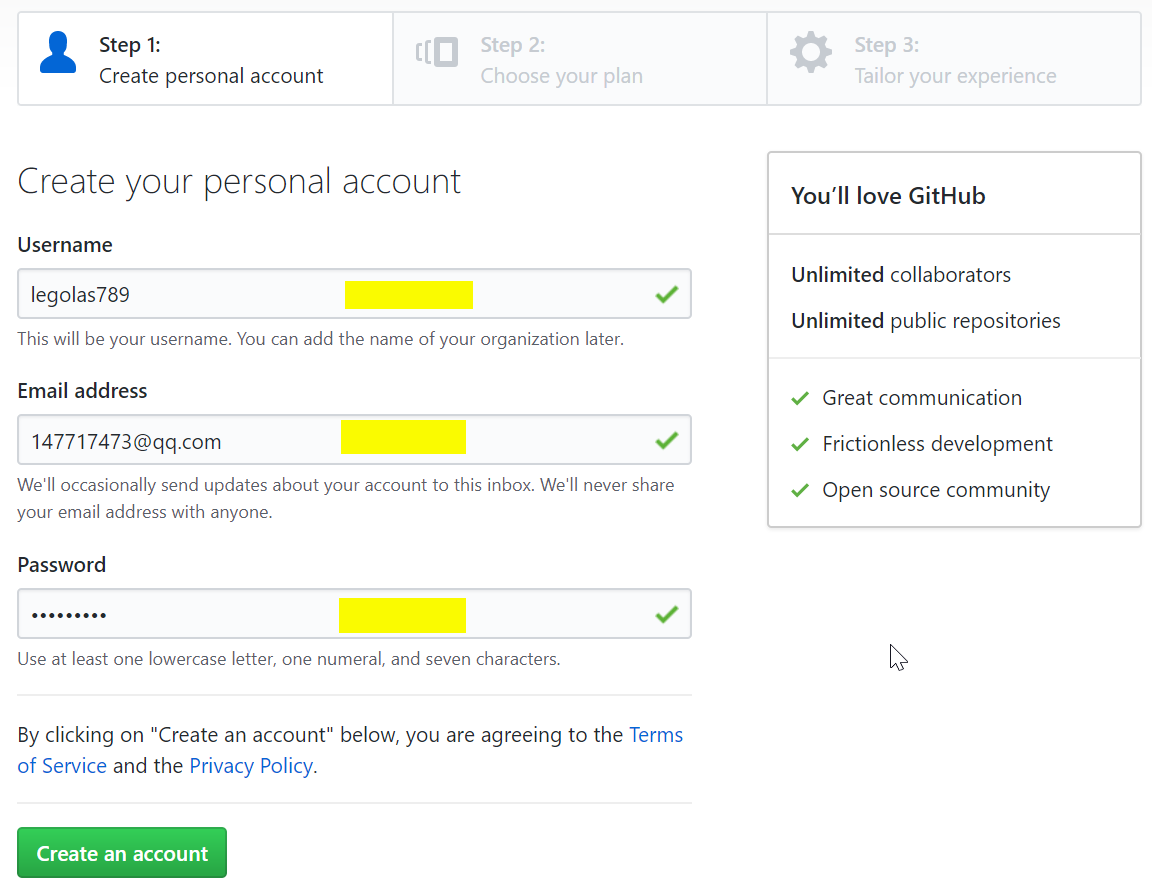Click the You'll love GitHub panel heading
Viewport: 1152px width, 883px height.
[888, 196]
